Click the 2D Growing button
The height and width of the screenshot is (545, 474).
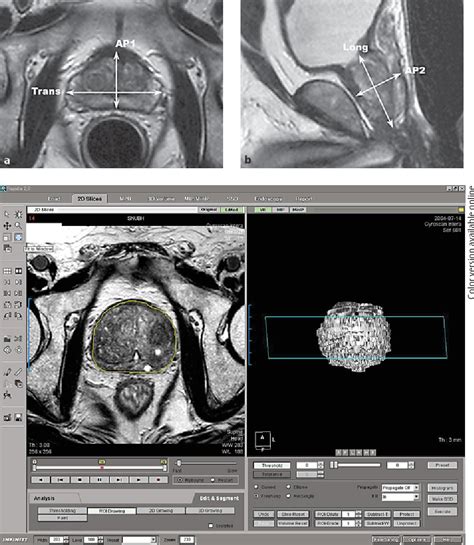pyautogui.click(x=161, y=511)
